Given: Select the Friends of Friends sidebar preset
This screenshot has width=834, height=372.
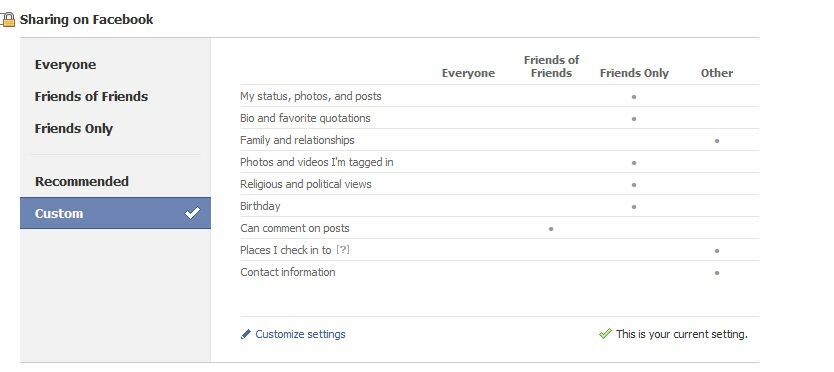Looking at the screenshot, I should point(91,97).
